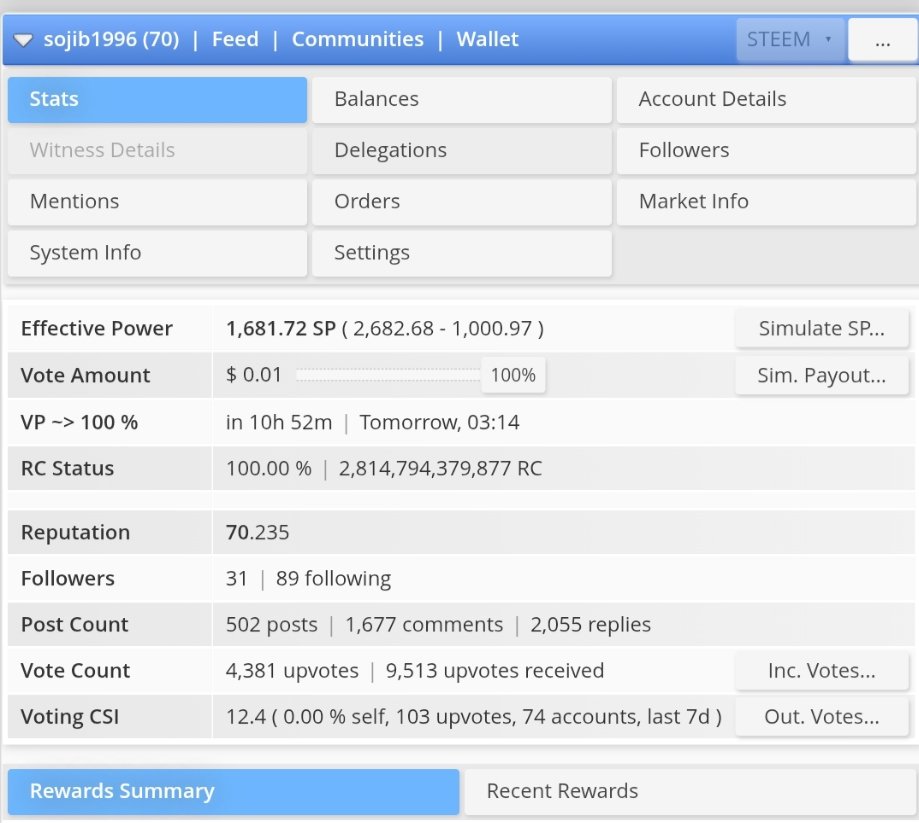Click the ellipsis menu button

pos(883,40)
